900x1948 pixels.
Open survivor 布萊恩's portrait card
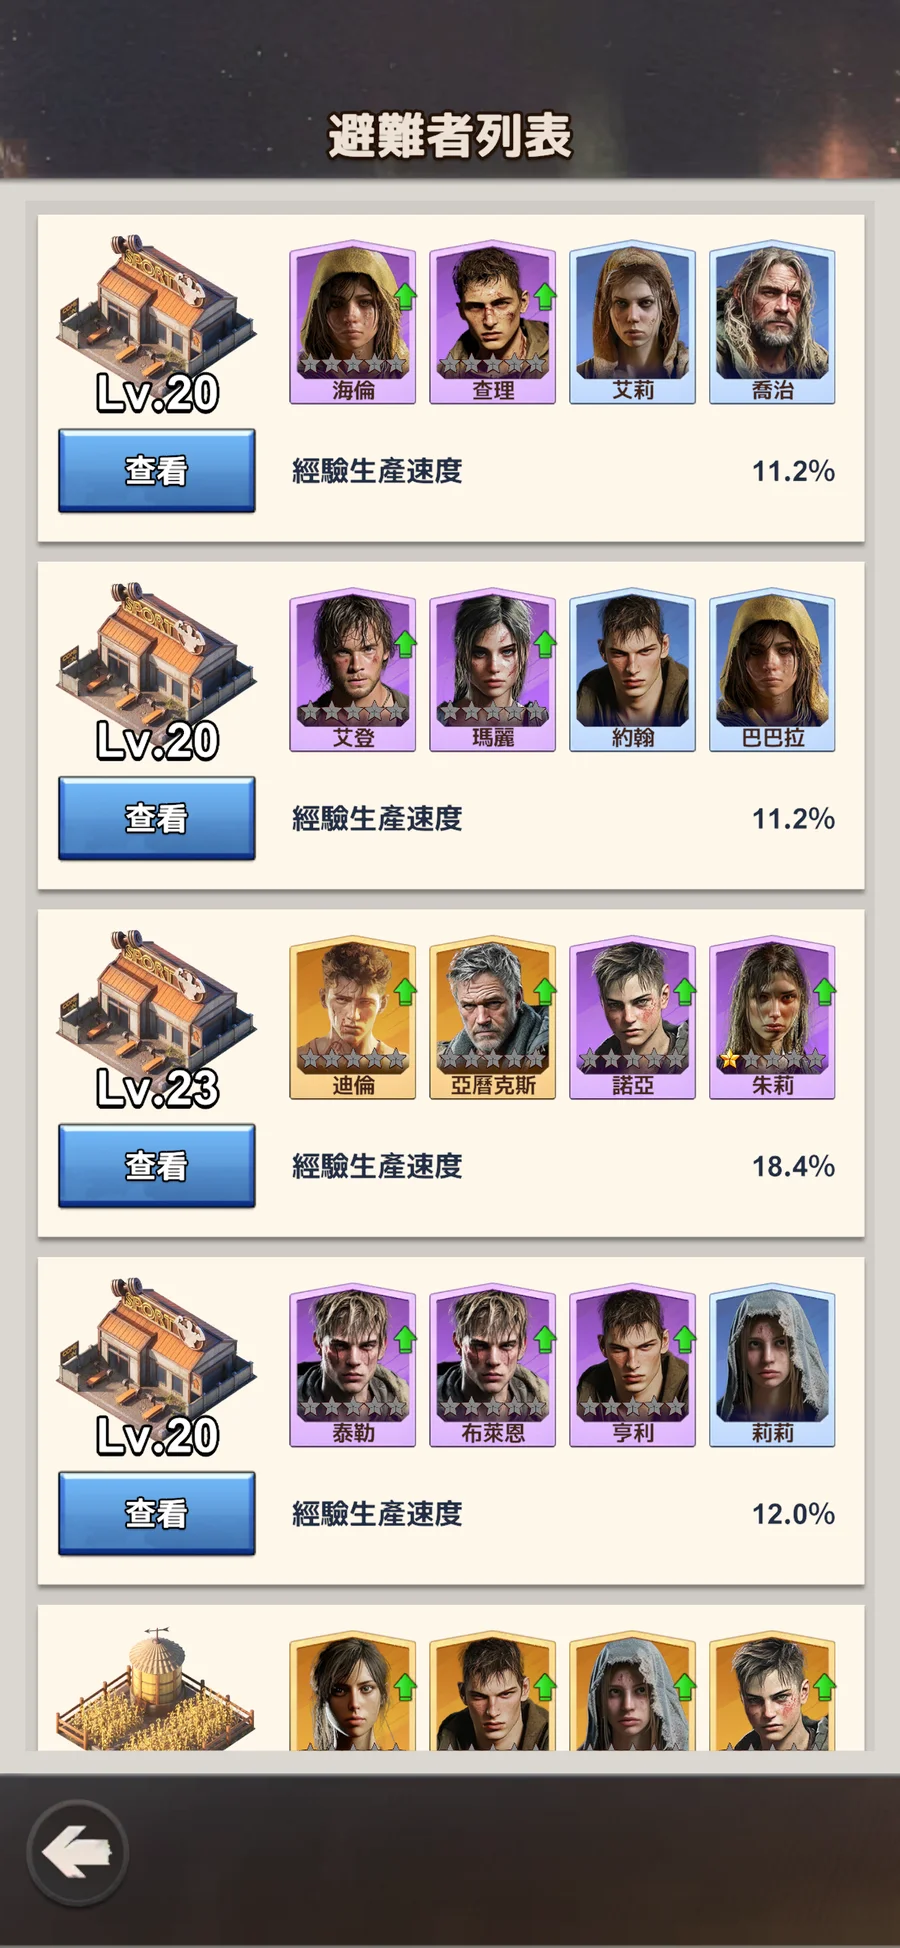(x=493, y=1366)
